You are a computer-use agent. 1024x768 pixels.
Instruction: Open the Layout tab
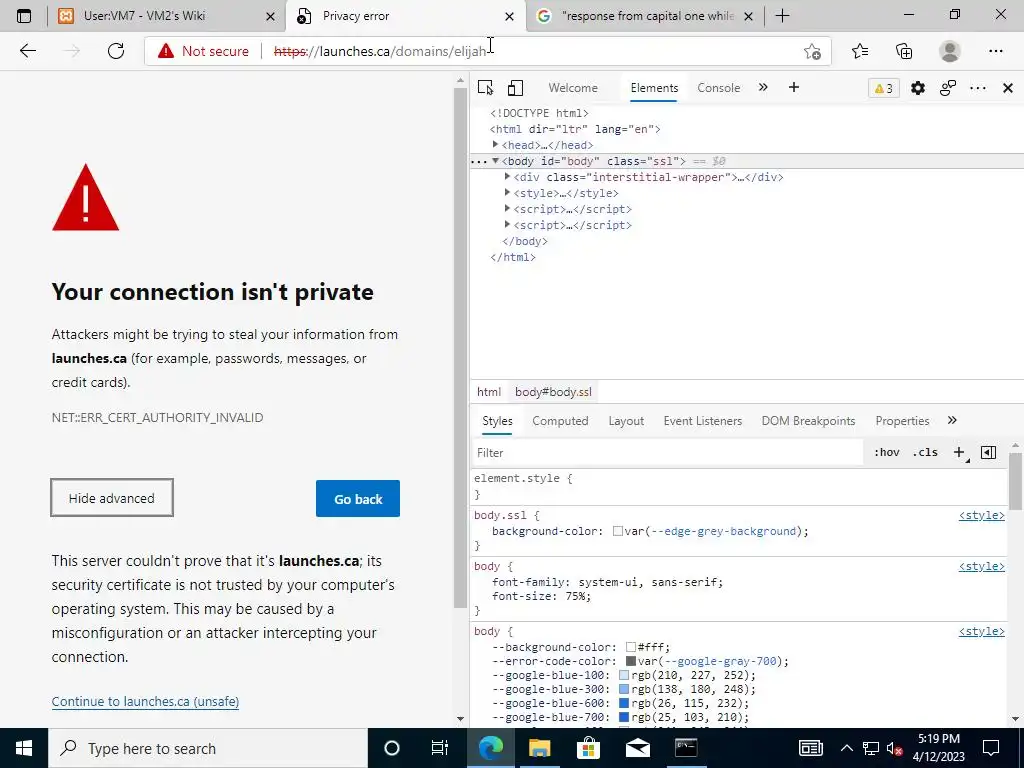tap(626, 421)
